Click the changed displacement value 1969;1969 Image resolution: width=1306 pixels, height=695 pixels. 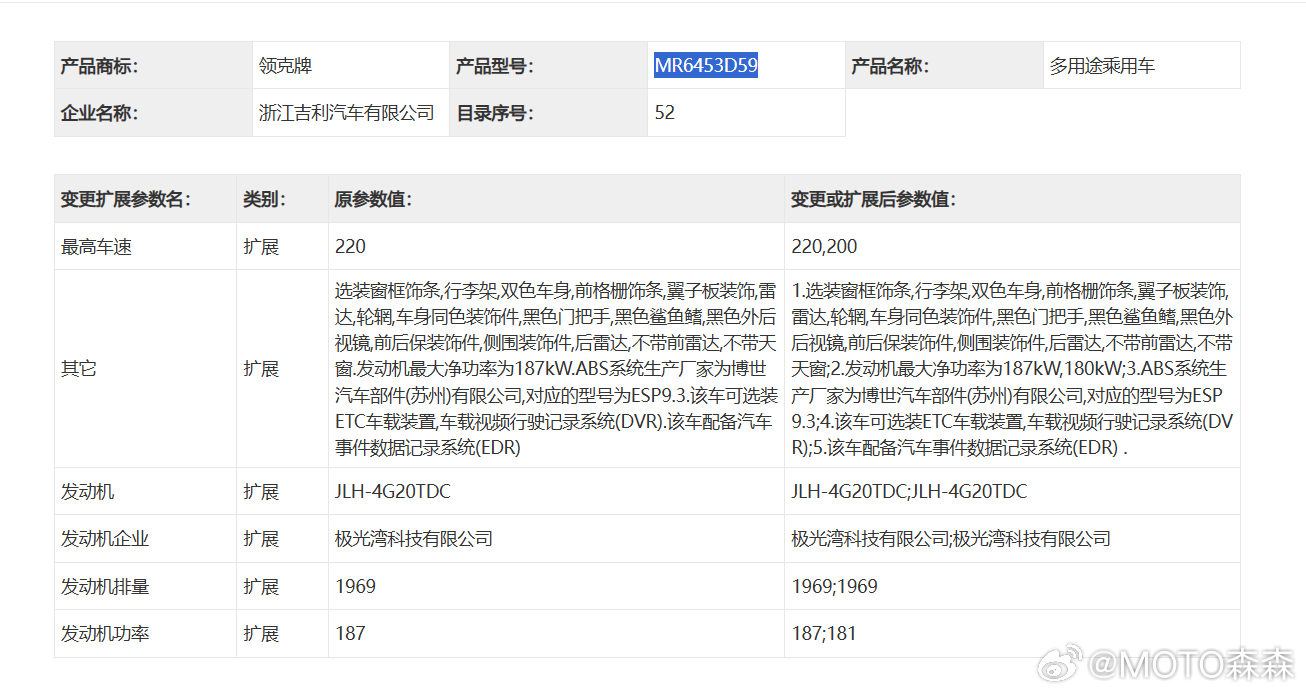click(834, 586)
